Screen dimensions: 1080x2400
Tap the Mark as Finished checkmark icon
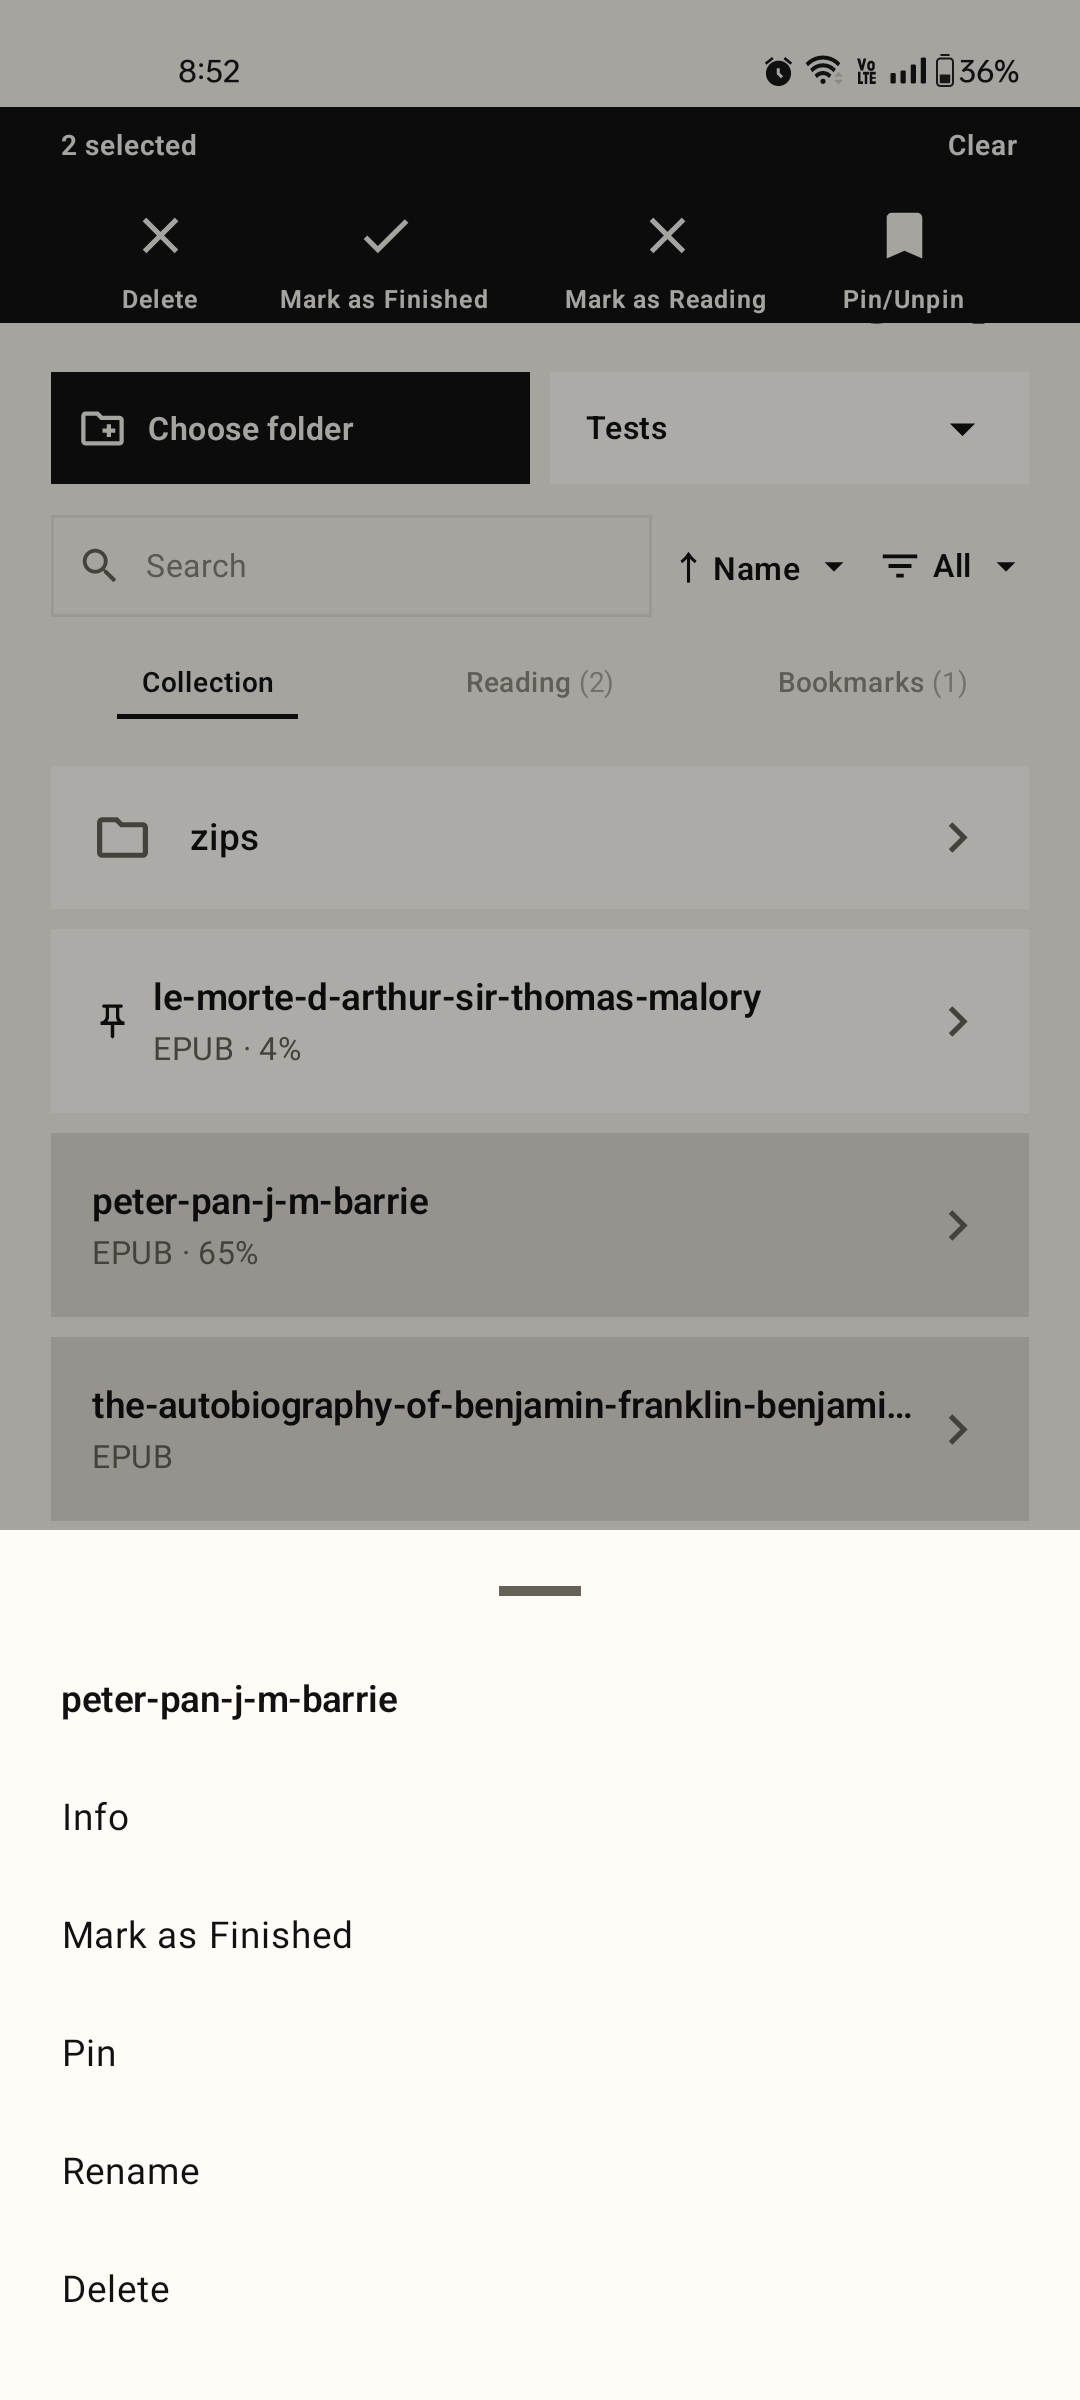point(385,236)
